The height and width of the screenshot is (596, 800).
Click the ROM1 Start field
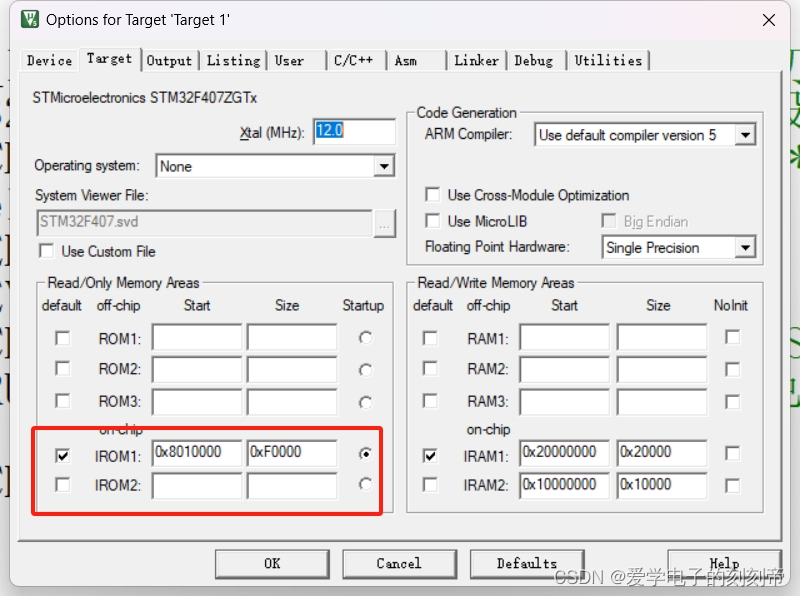point(197,337)
